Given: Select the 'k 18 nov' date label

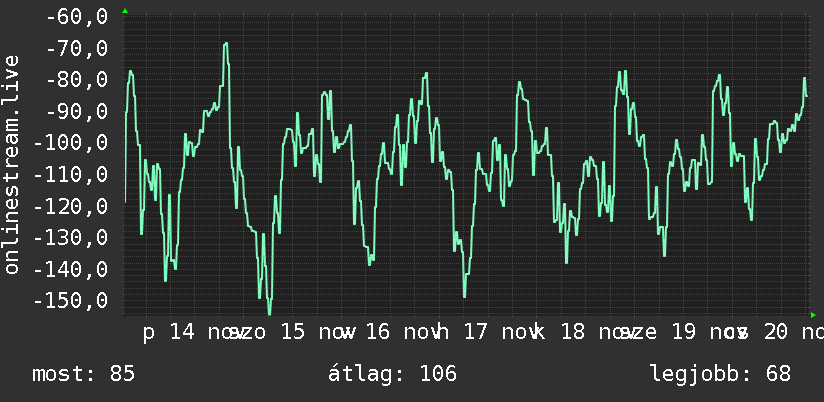Looking at the screenshot, I should pos(584,333).
